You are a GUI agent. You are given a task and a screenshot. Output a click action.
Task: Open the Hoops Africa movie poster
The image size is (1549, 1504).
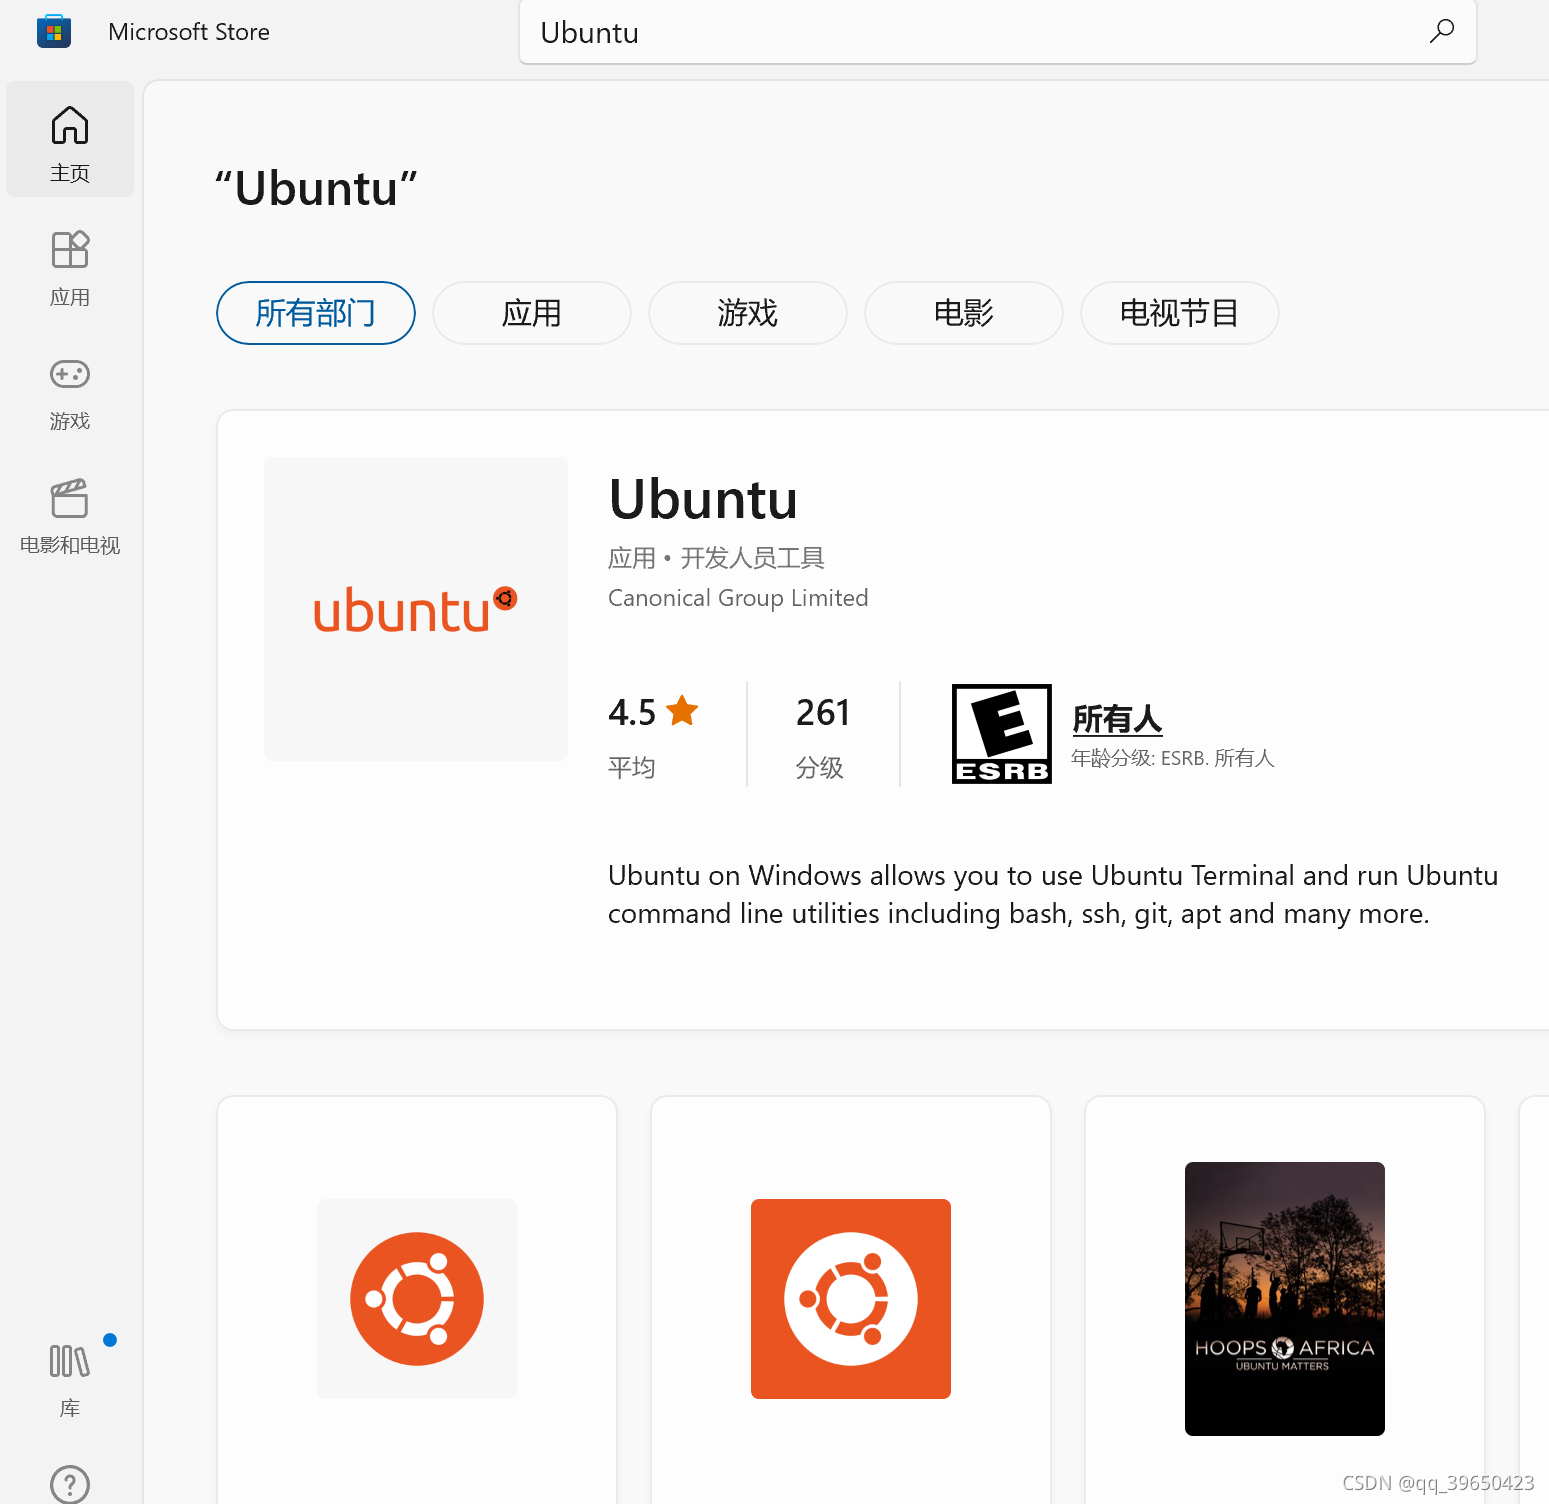point(1285,1299)
